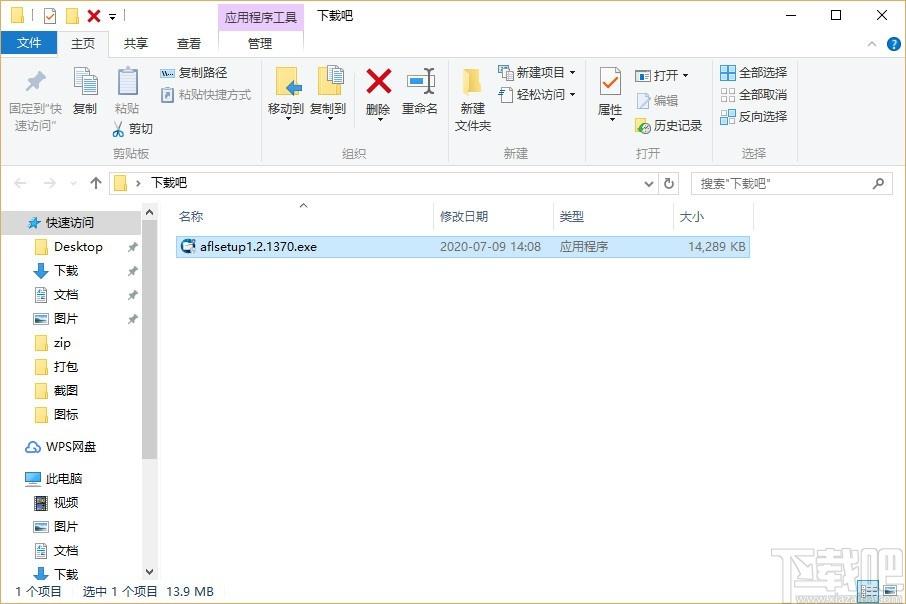Viewport: 906px width, 604px height.
Task: Click the New folder (新建文件夹) icon
Action: click(472, 81)
